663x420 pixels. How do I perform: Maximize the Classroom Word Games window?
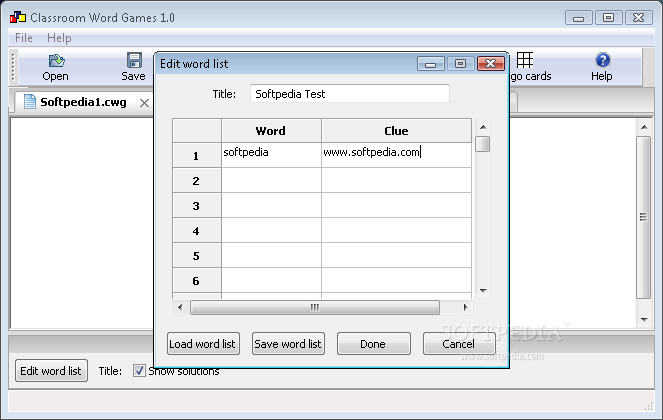tap(608, 18)
